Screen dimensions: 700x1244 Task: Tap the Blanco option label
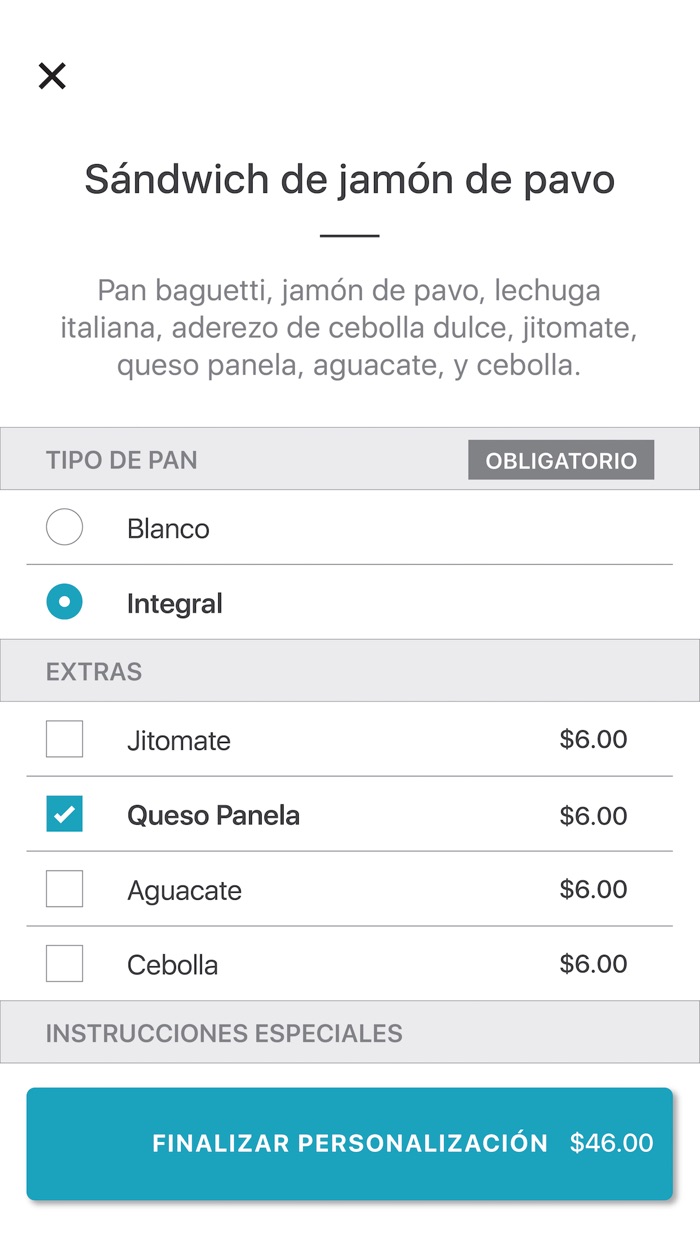[168, 529]
